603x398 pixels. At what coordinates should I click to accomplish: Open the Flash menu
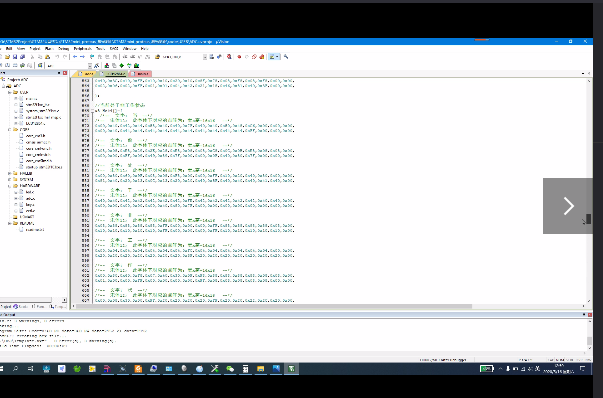pyautogui.click(x=49, y=49)
